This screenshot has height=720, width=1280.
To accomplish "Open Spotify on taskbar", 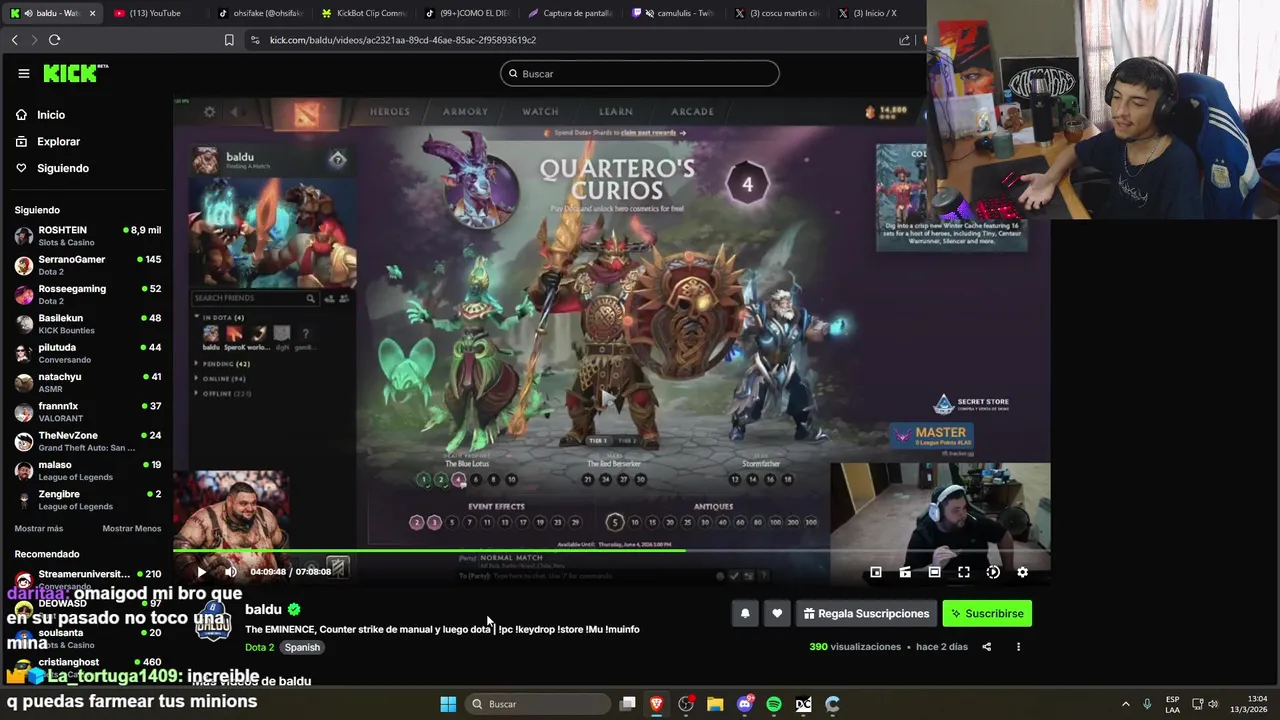I will (x=774, y=704).
